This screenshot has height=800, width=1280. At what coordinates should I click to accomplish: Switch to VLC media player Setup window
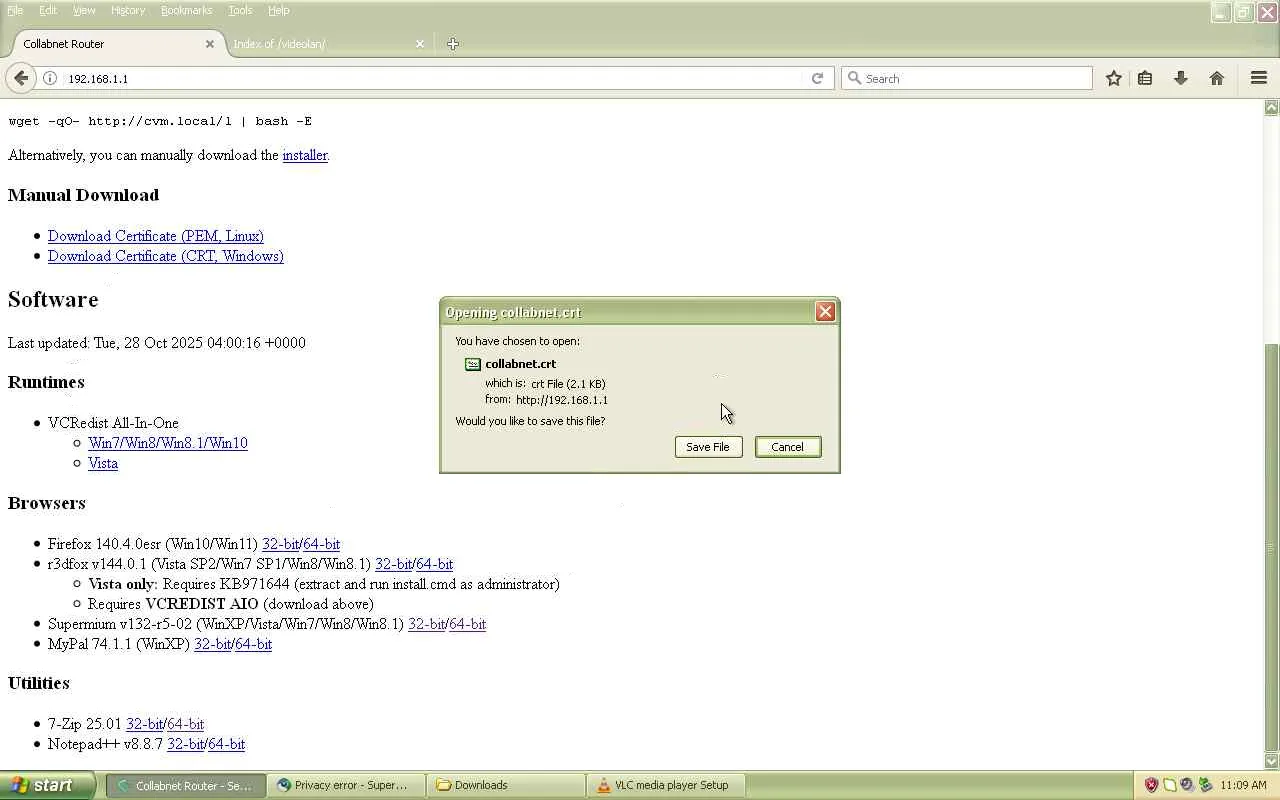pos(667,785)
